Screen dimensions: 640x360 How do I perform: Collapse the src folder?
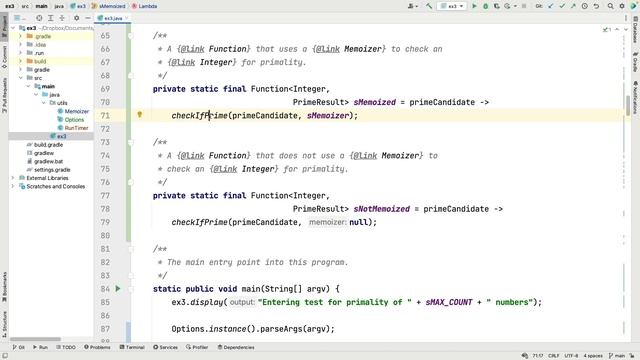tap(20, 78)
